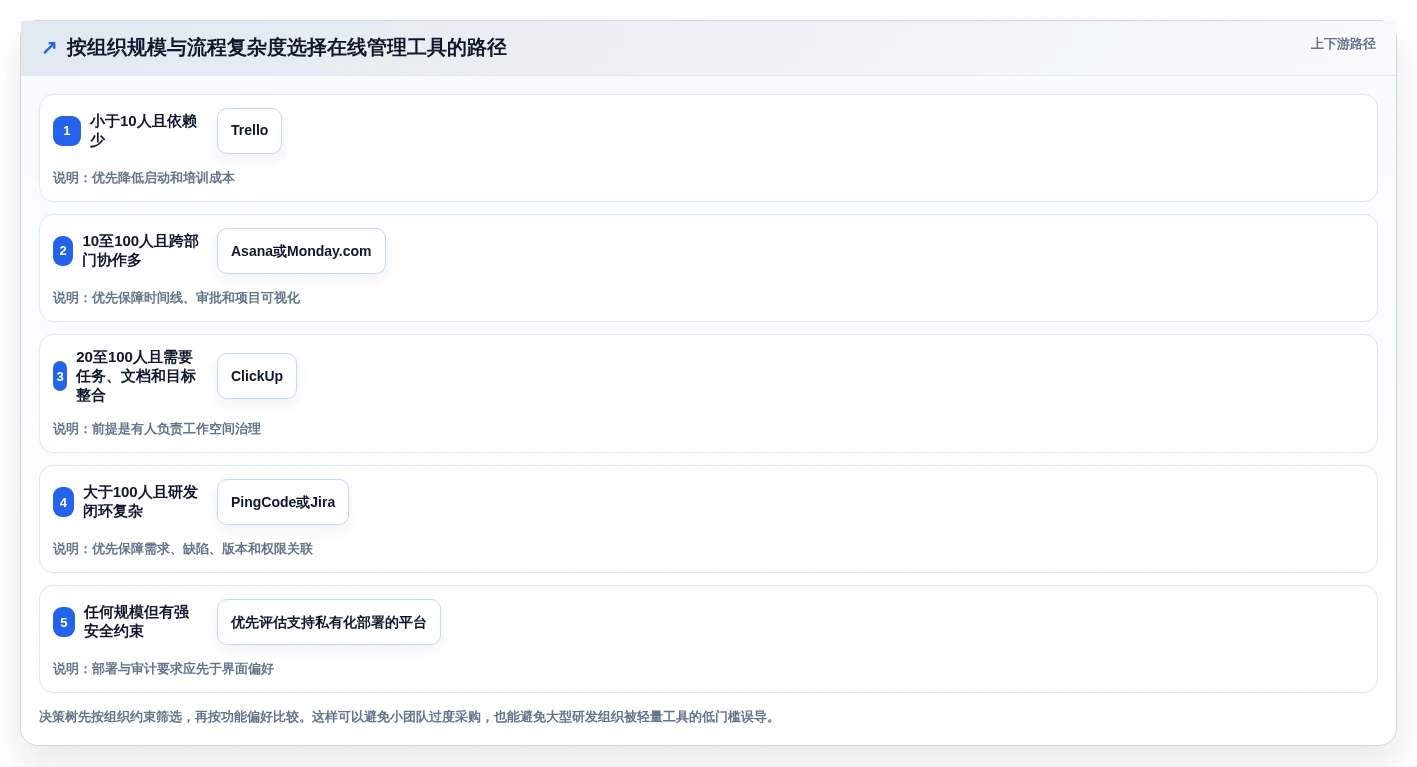
Task: Click the Trello tool chip
Action: (249, 131)
